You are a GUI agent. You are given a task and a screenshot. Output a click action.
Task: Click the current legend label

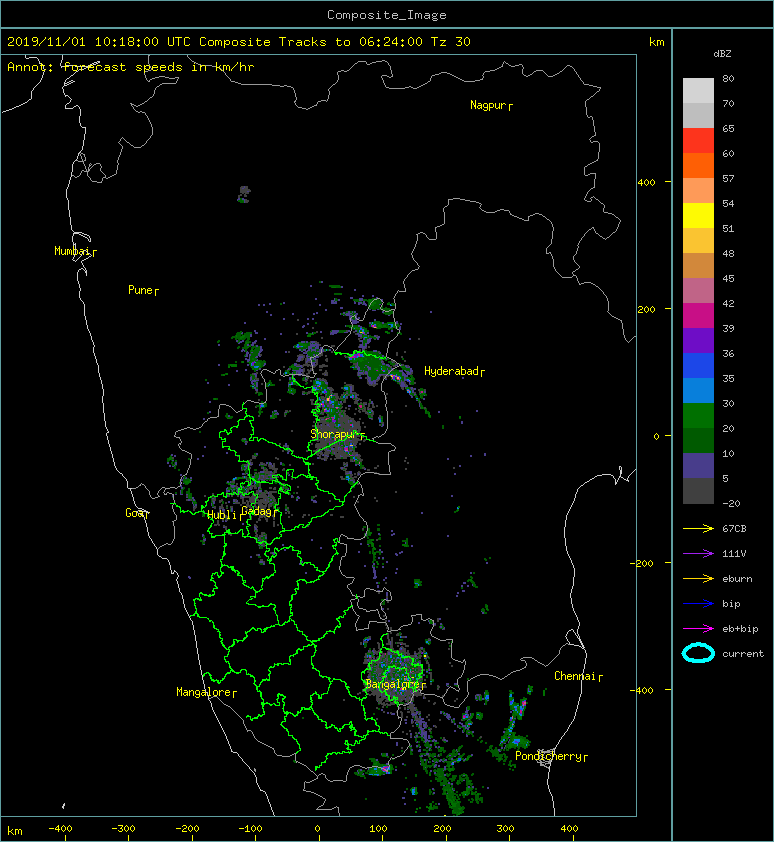click(x=743, y=654)
